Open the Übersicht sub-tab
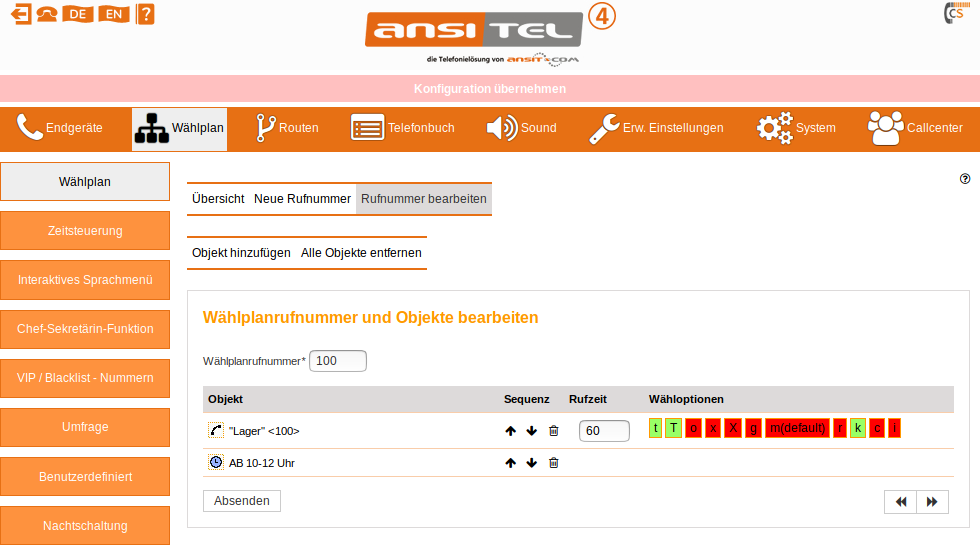Viewport: 980px width, 555px height. click(x=218, y=199)
